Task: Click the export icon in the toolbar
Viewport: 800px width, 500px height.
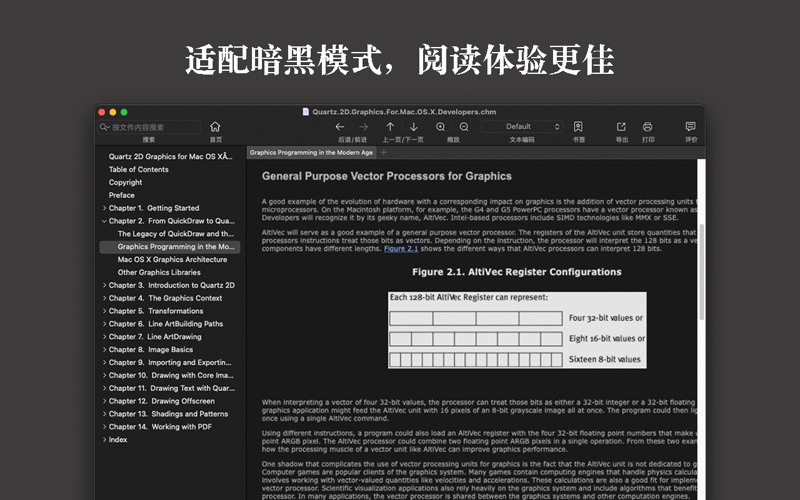Action: (x=621, y=127)
